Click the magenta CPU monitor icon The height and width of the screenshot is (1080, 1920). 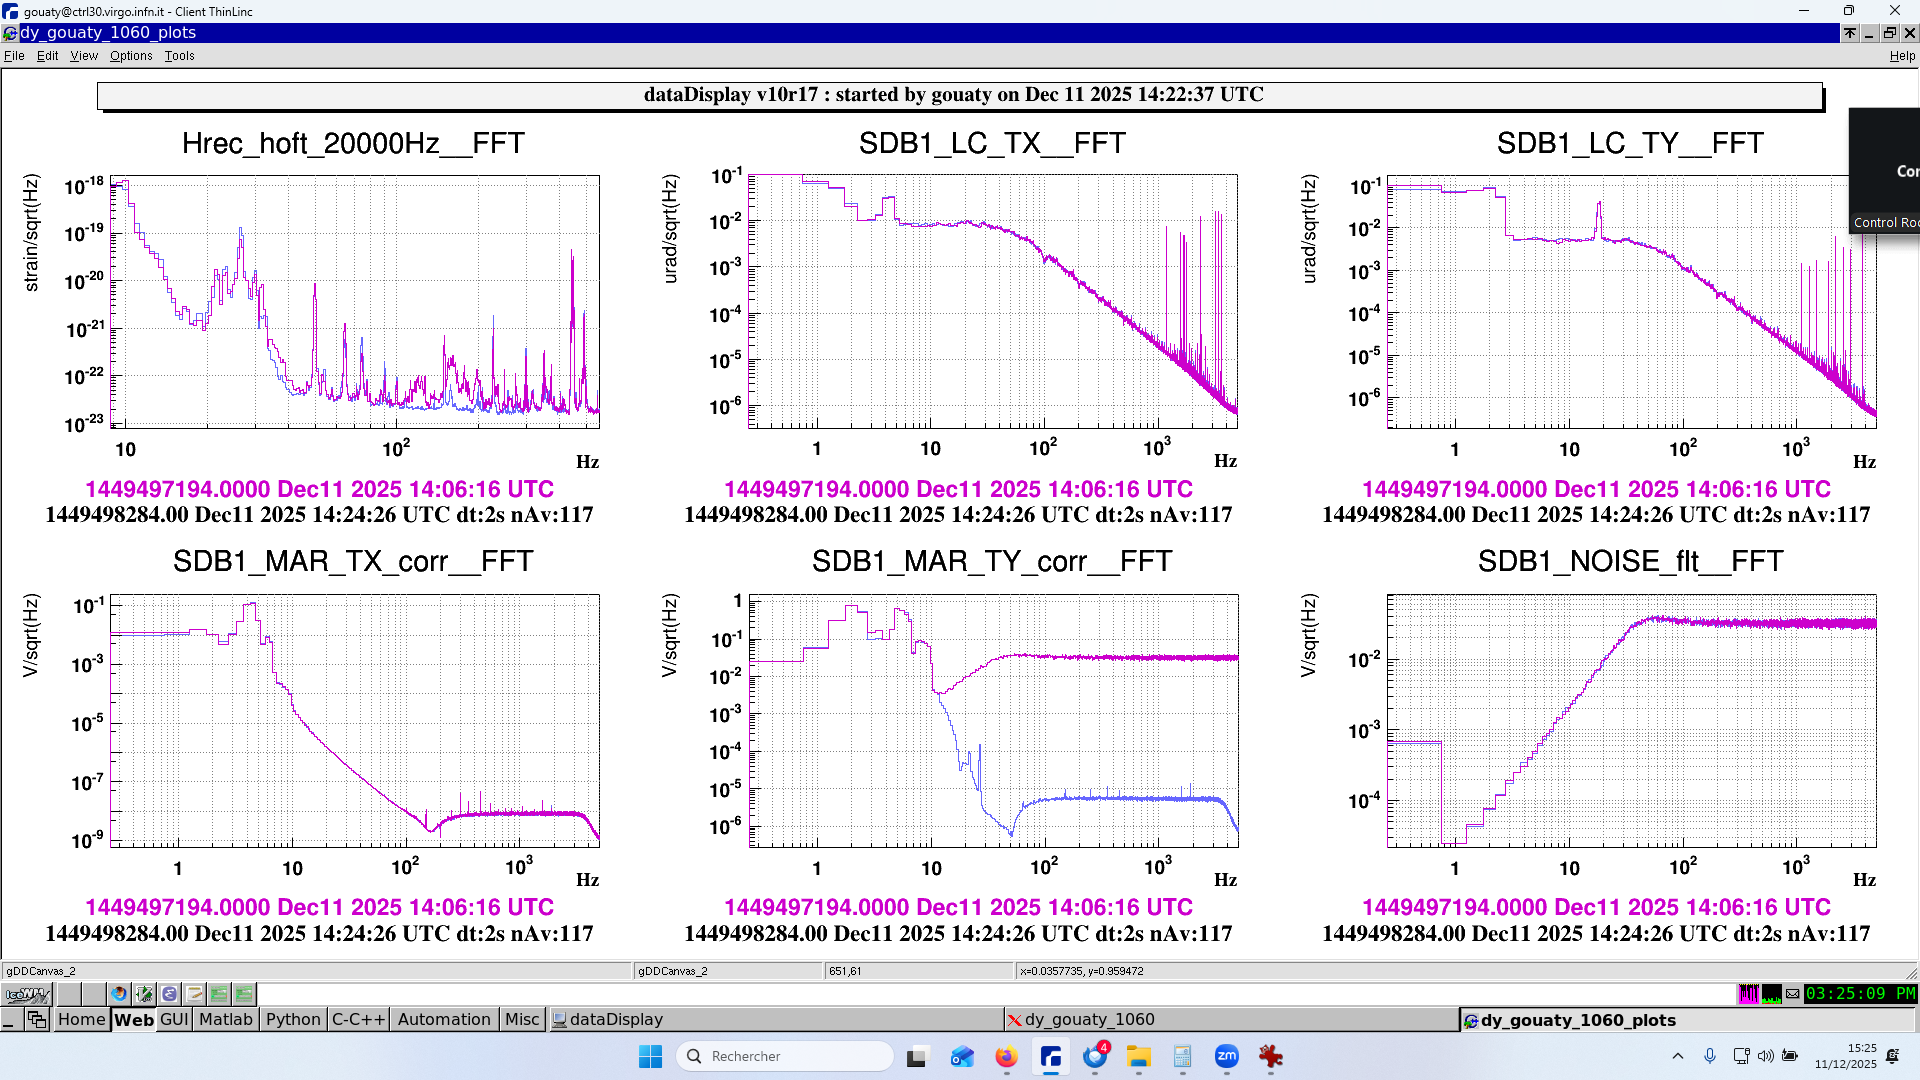click(x=1748, y=994)
